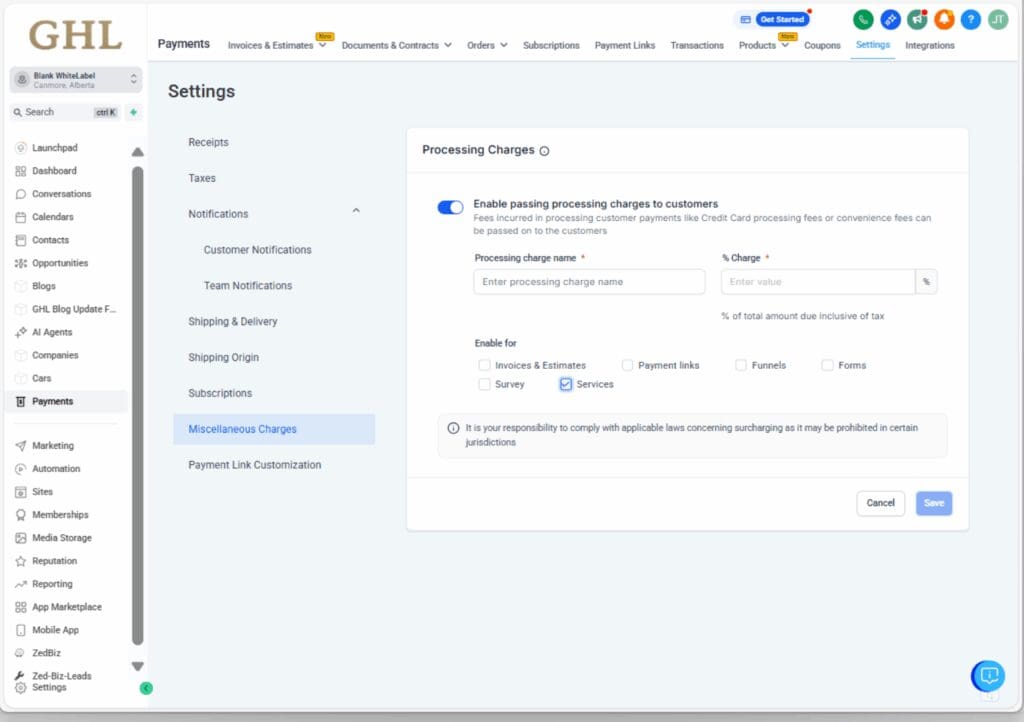Open the AI Agents section
Image resolution: width=1024 pixels, height=722 pixels.
(x=22, y=332)
